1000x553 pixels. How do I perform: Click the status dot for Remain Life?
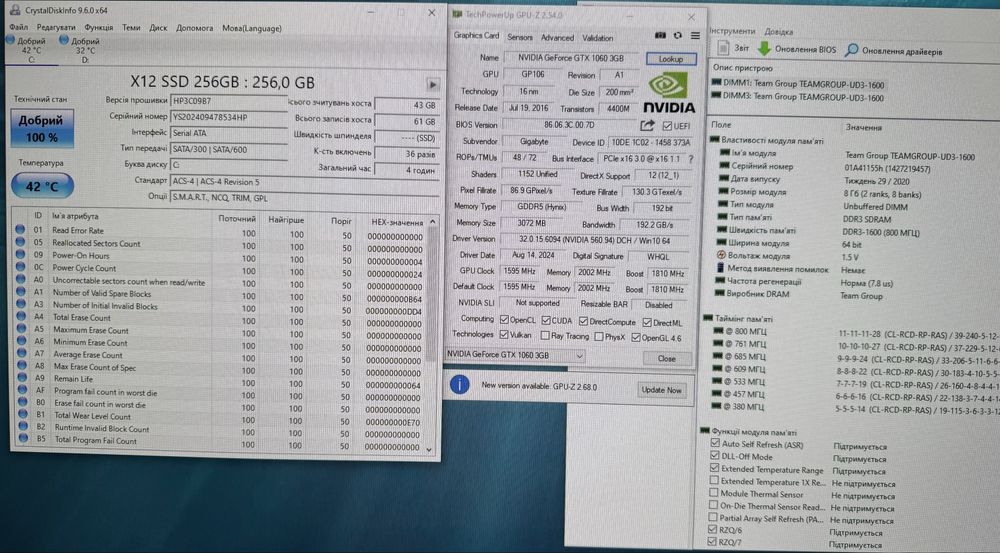coord(22,378)
